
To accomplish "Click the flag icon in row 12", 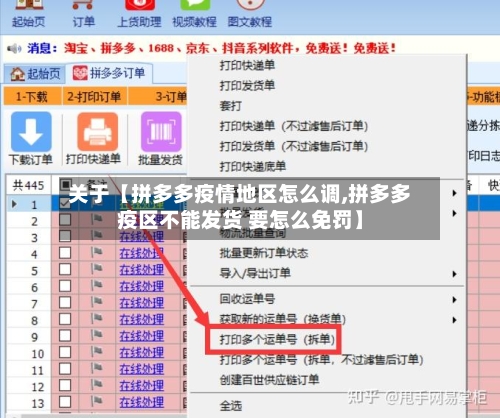I will (96, 385).
